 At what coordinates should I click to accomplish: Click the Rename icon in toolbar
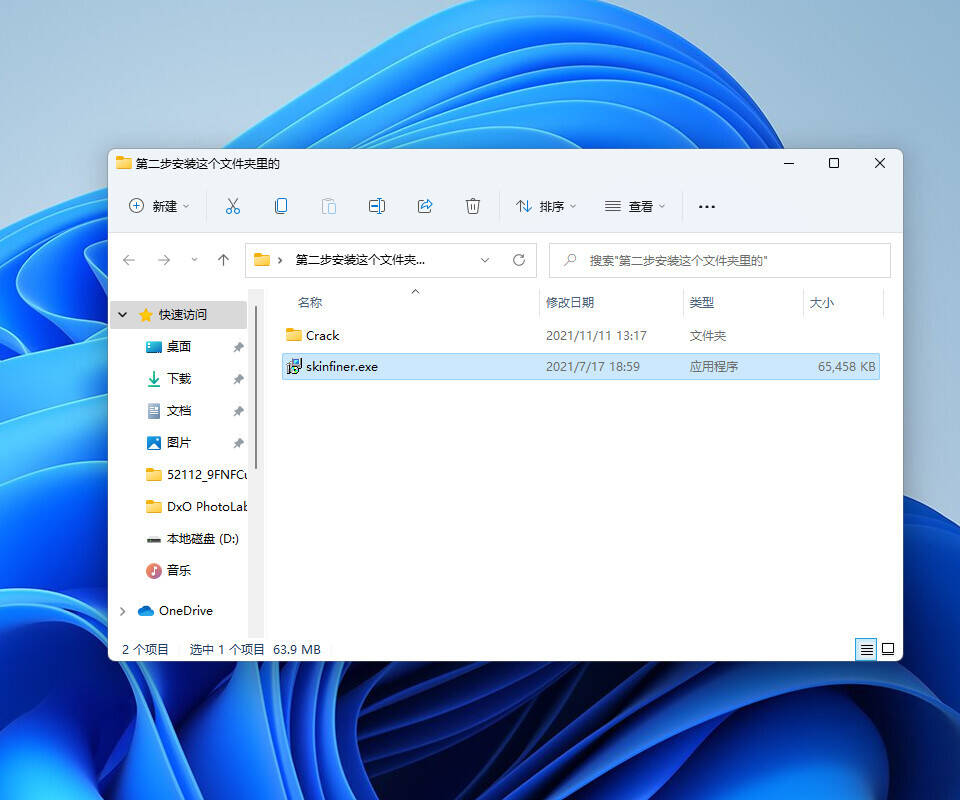(377, 206)
